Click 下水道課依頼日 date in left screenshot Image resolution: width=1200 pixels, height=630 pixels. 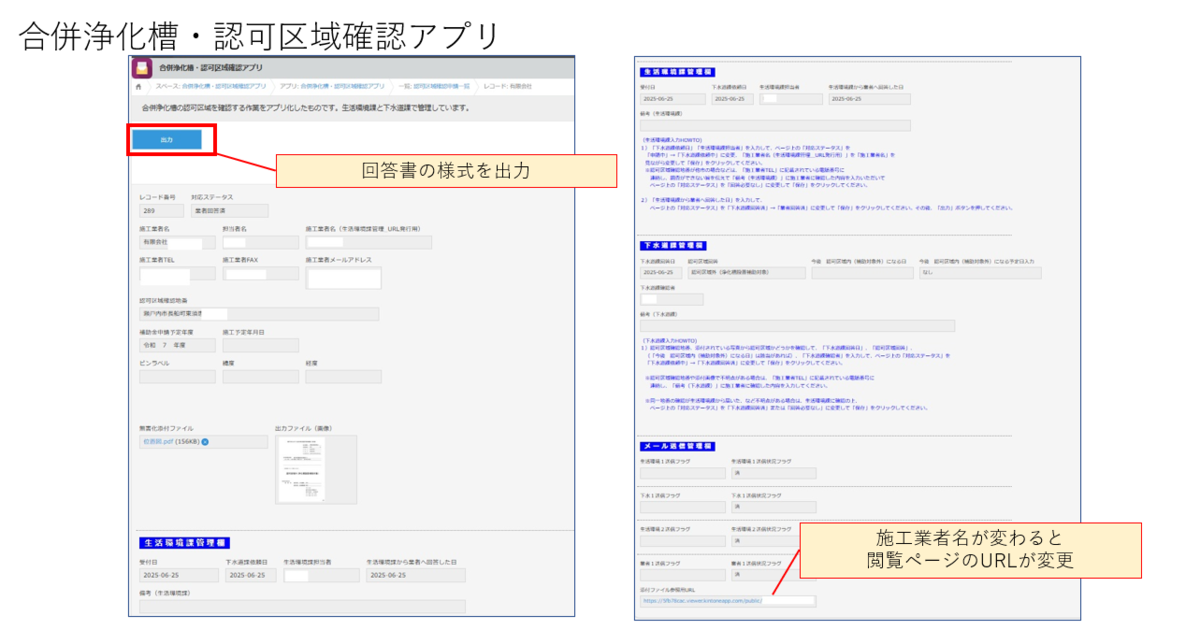coord(251,575)
